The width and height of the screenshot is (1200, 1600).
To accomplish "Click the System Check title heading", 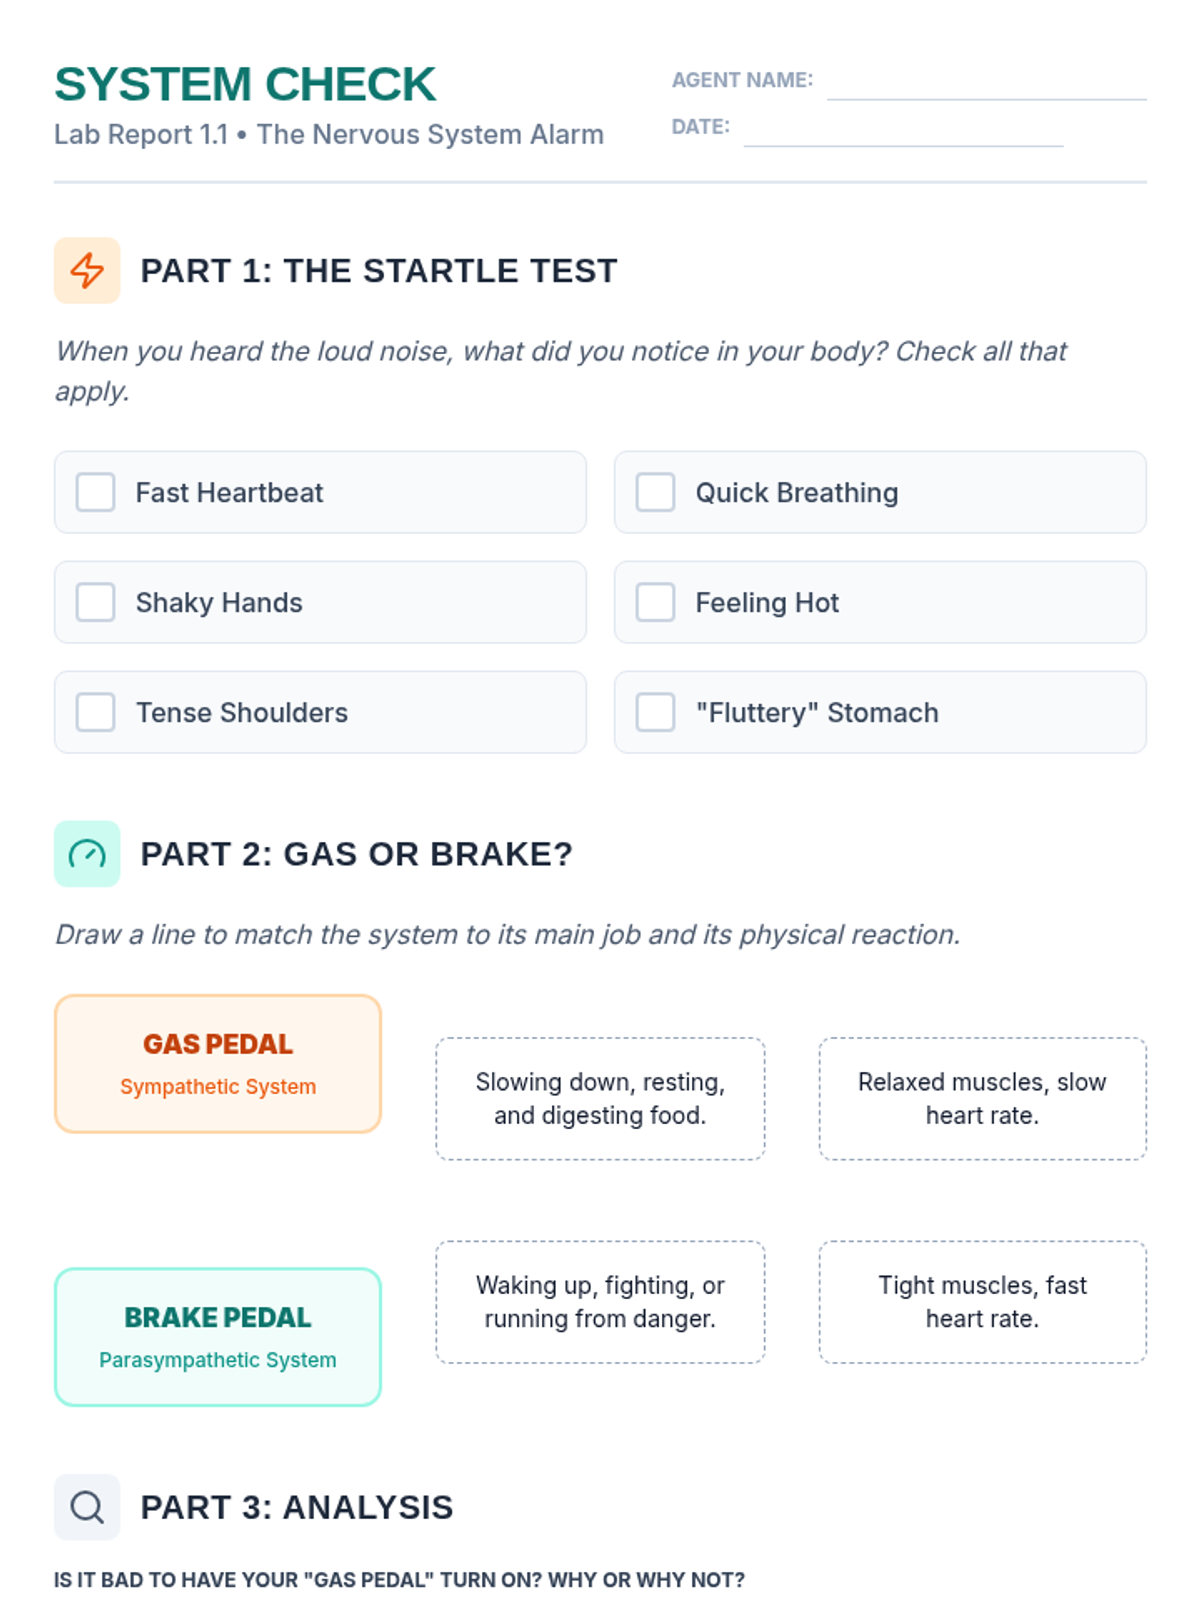I will [245, 84].
